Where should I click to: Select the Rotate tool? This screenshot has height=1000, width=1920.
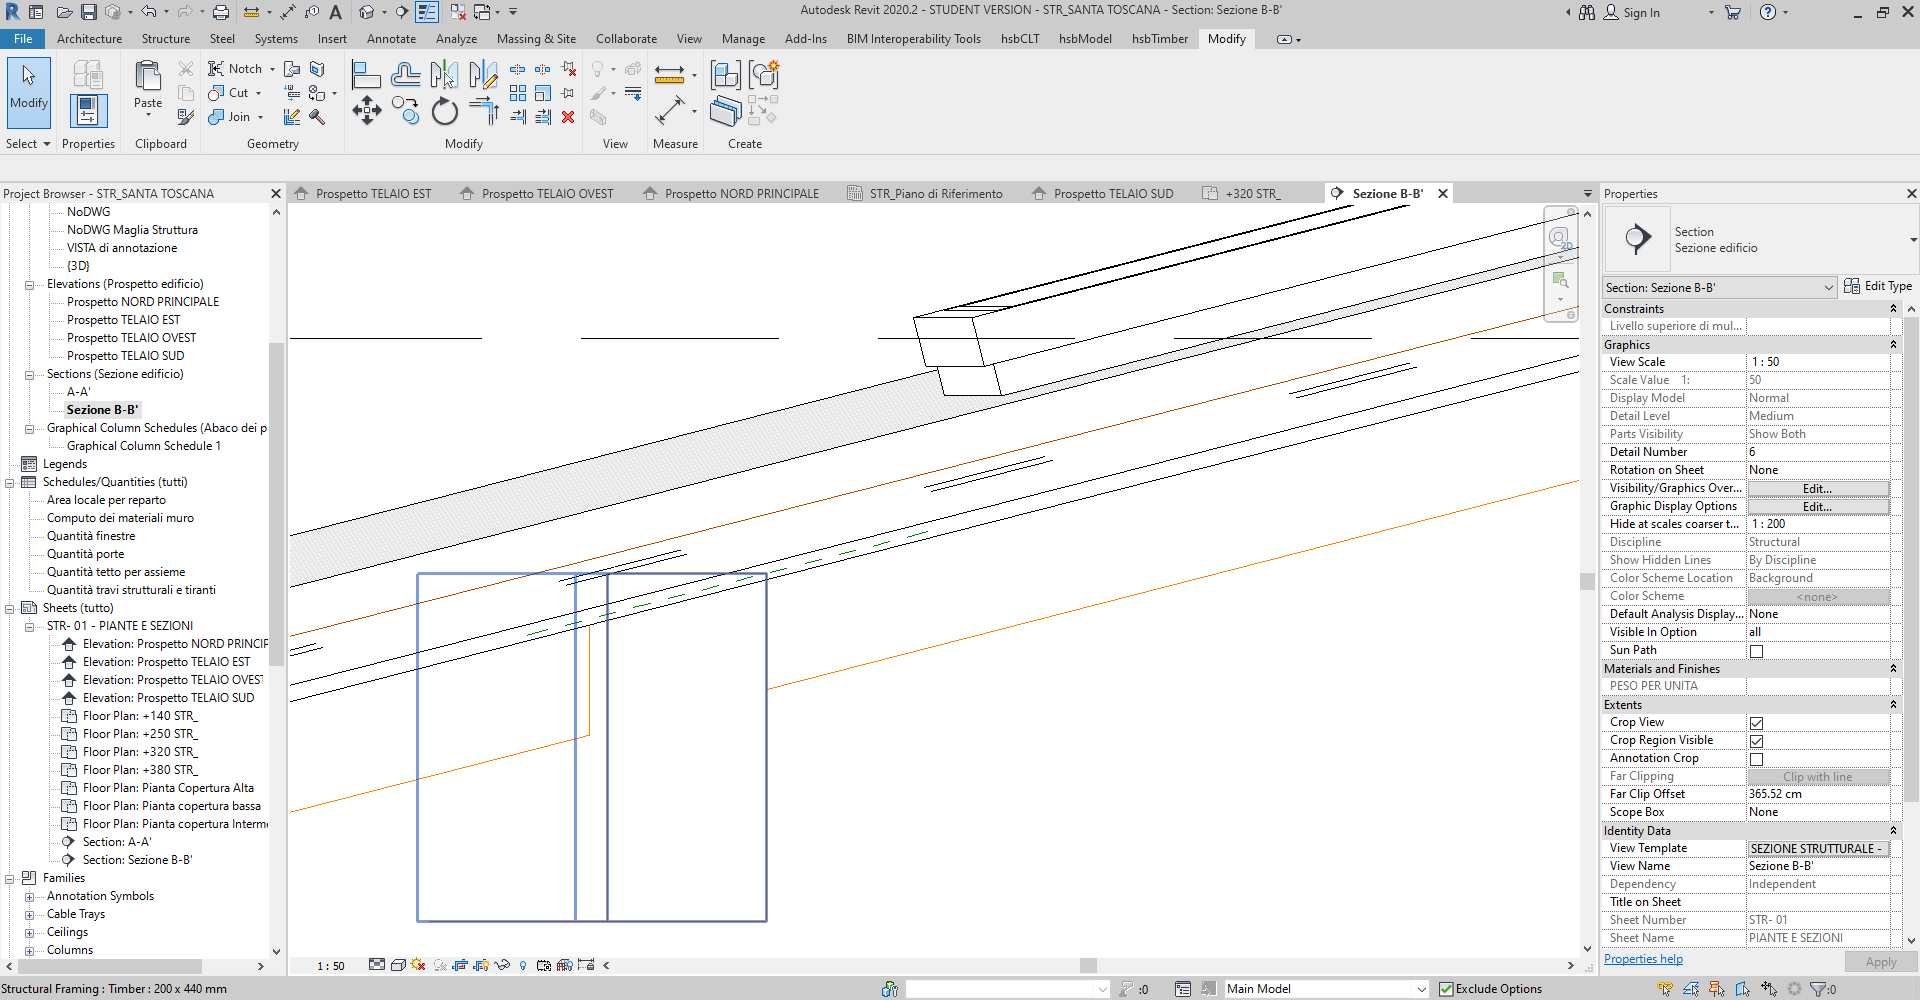[x=444, y=112]
